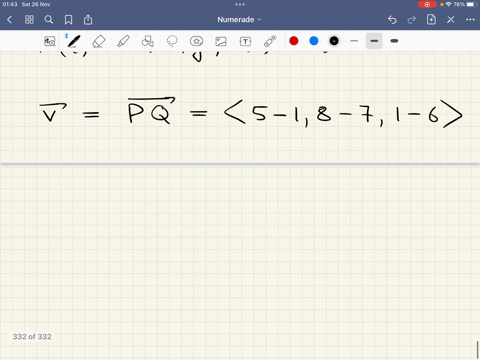
Task: Go back using the left chevron
Action: 9,20
